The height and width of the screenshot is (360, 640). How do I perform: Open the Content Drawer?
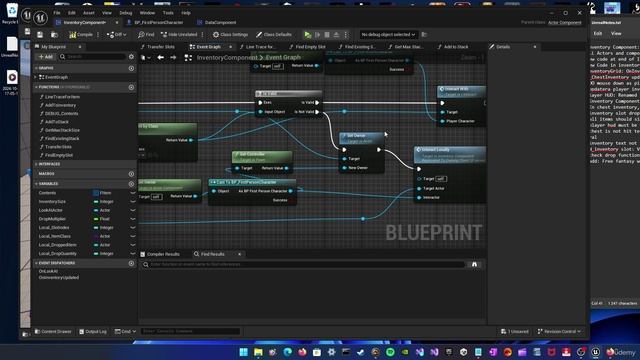53,331
